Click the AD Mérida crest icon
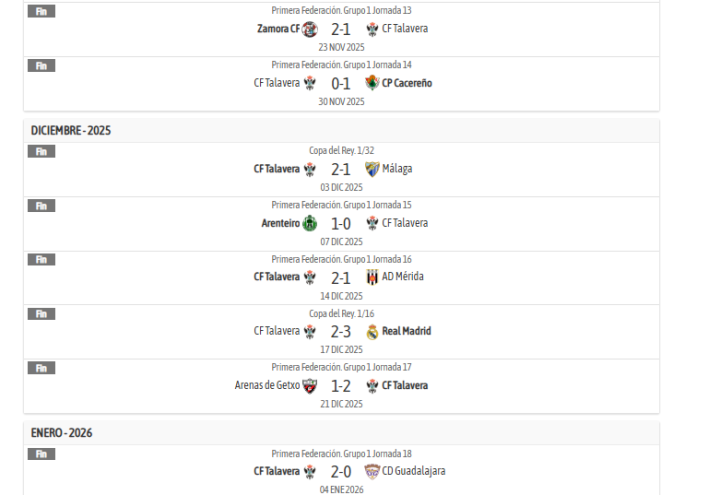Screen dimensions: 720x495 coord(372,277)
